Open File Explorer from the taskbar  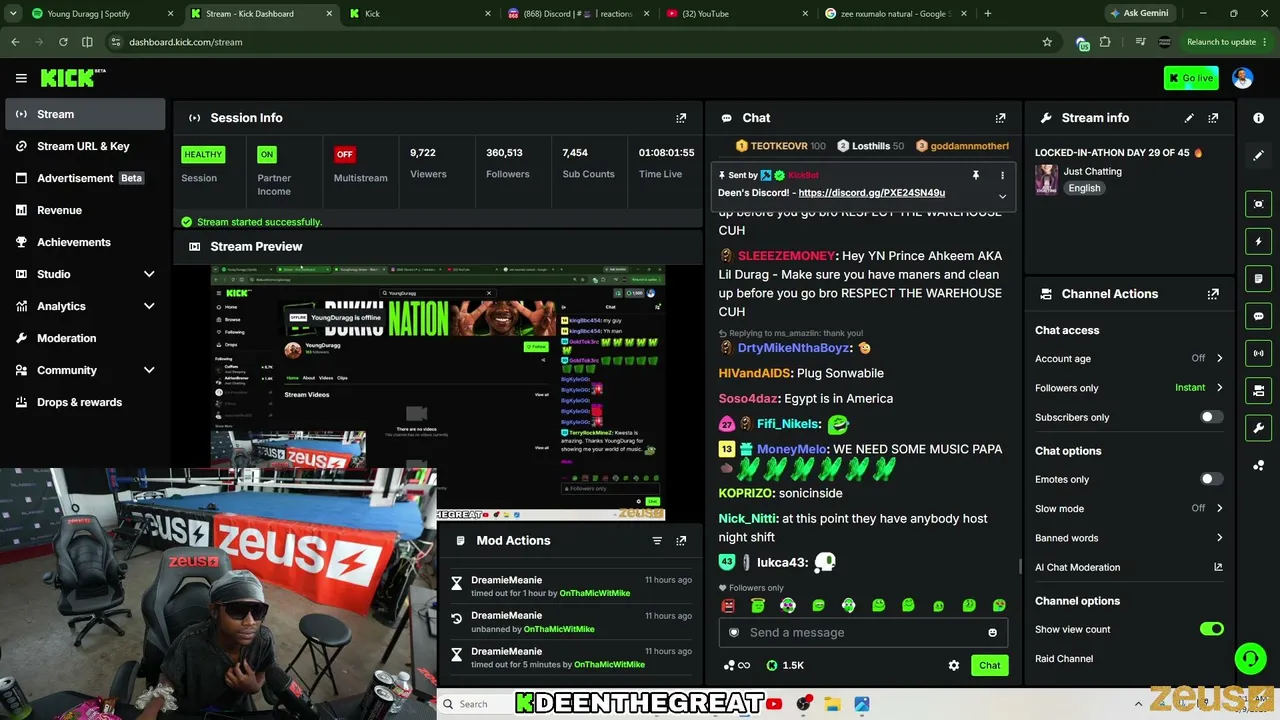click(832, 704)
